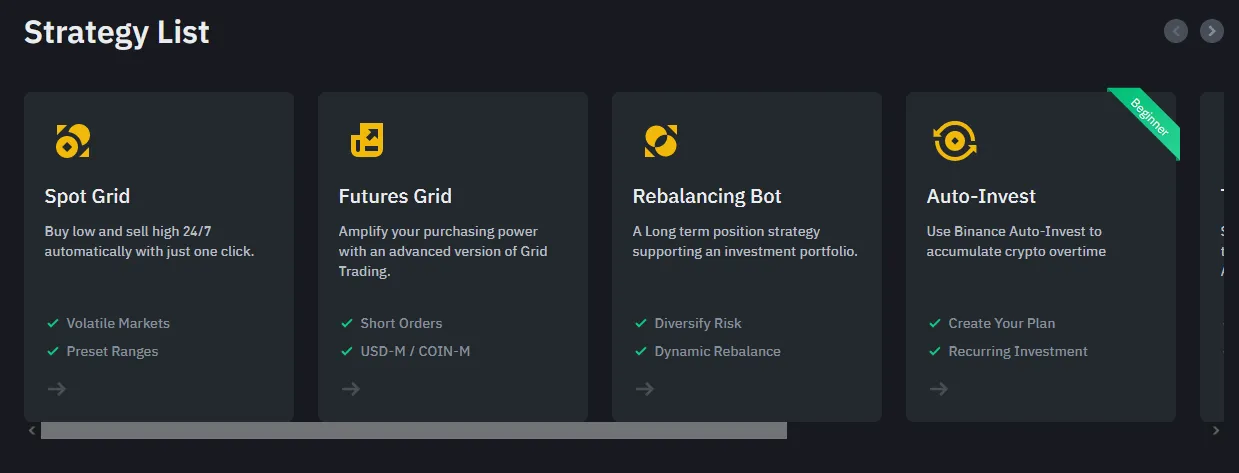Click the 'USD-M / COIN-M' feature text
Viewport: 1239px width, 473px height.
415,351
